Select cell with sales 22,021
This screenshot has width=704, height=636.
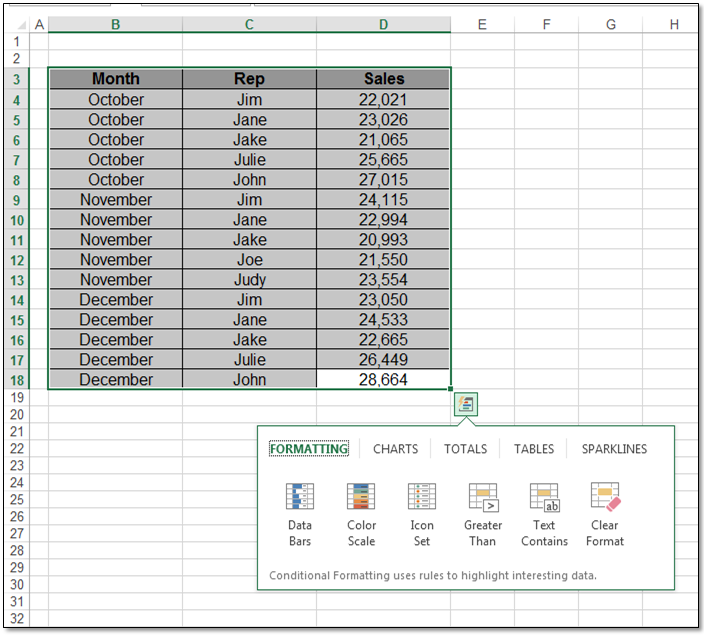383,99
